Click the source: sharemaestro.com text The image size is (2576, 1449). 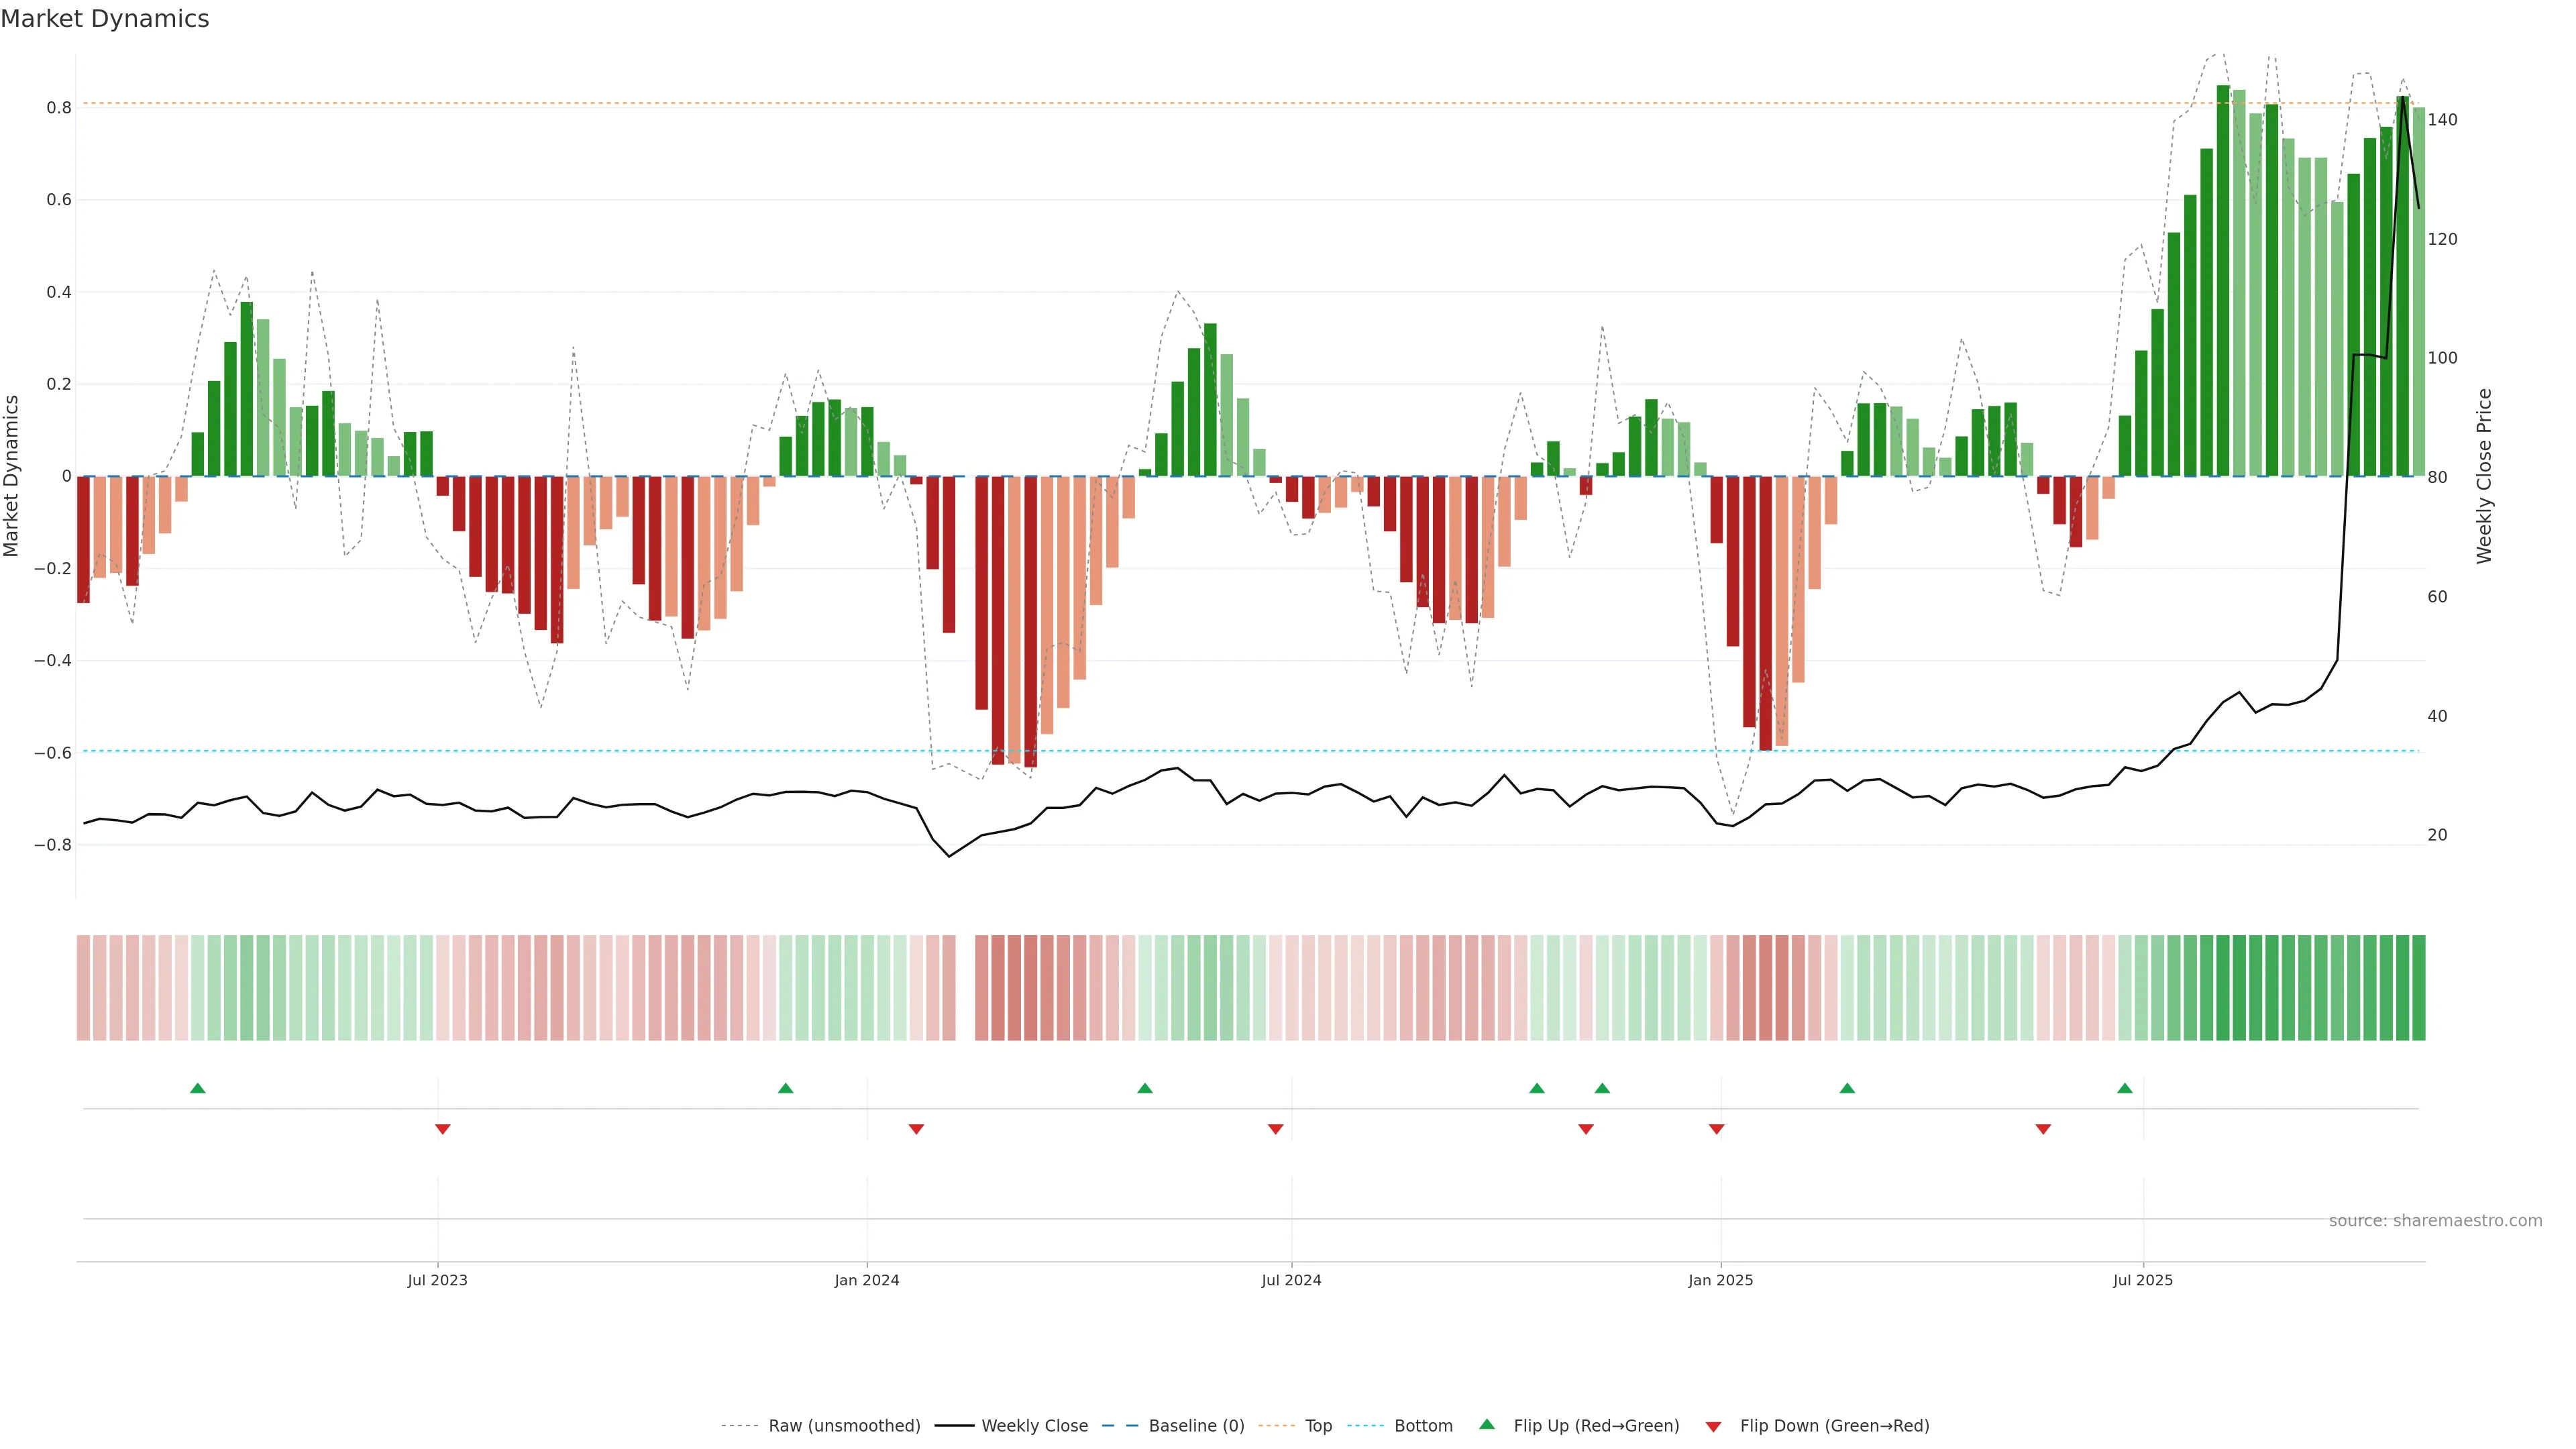tap(2435, 1220)
